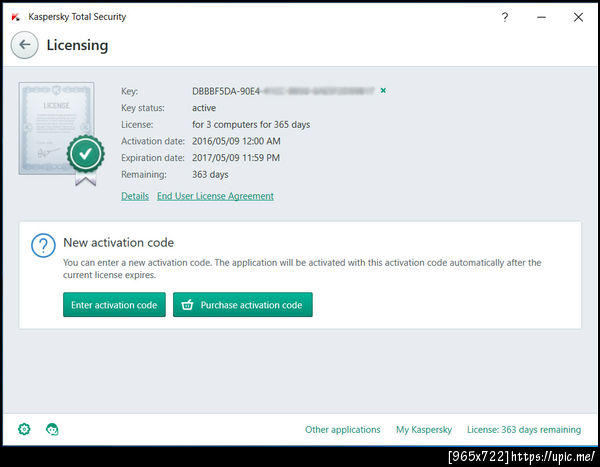600x467 pixels.
Task: Remove the key with the green X
Action: click(383, 90)
